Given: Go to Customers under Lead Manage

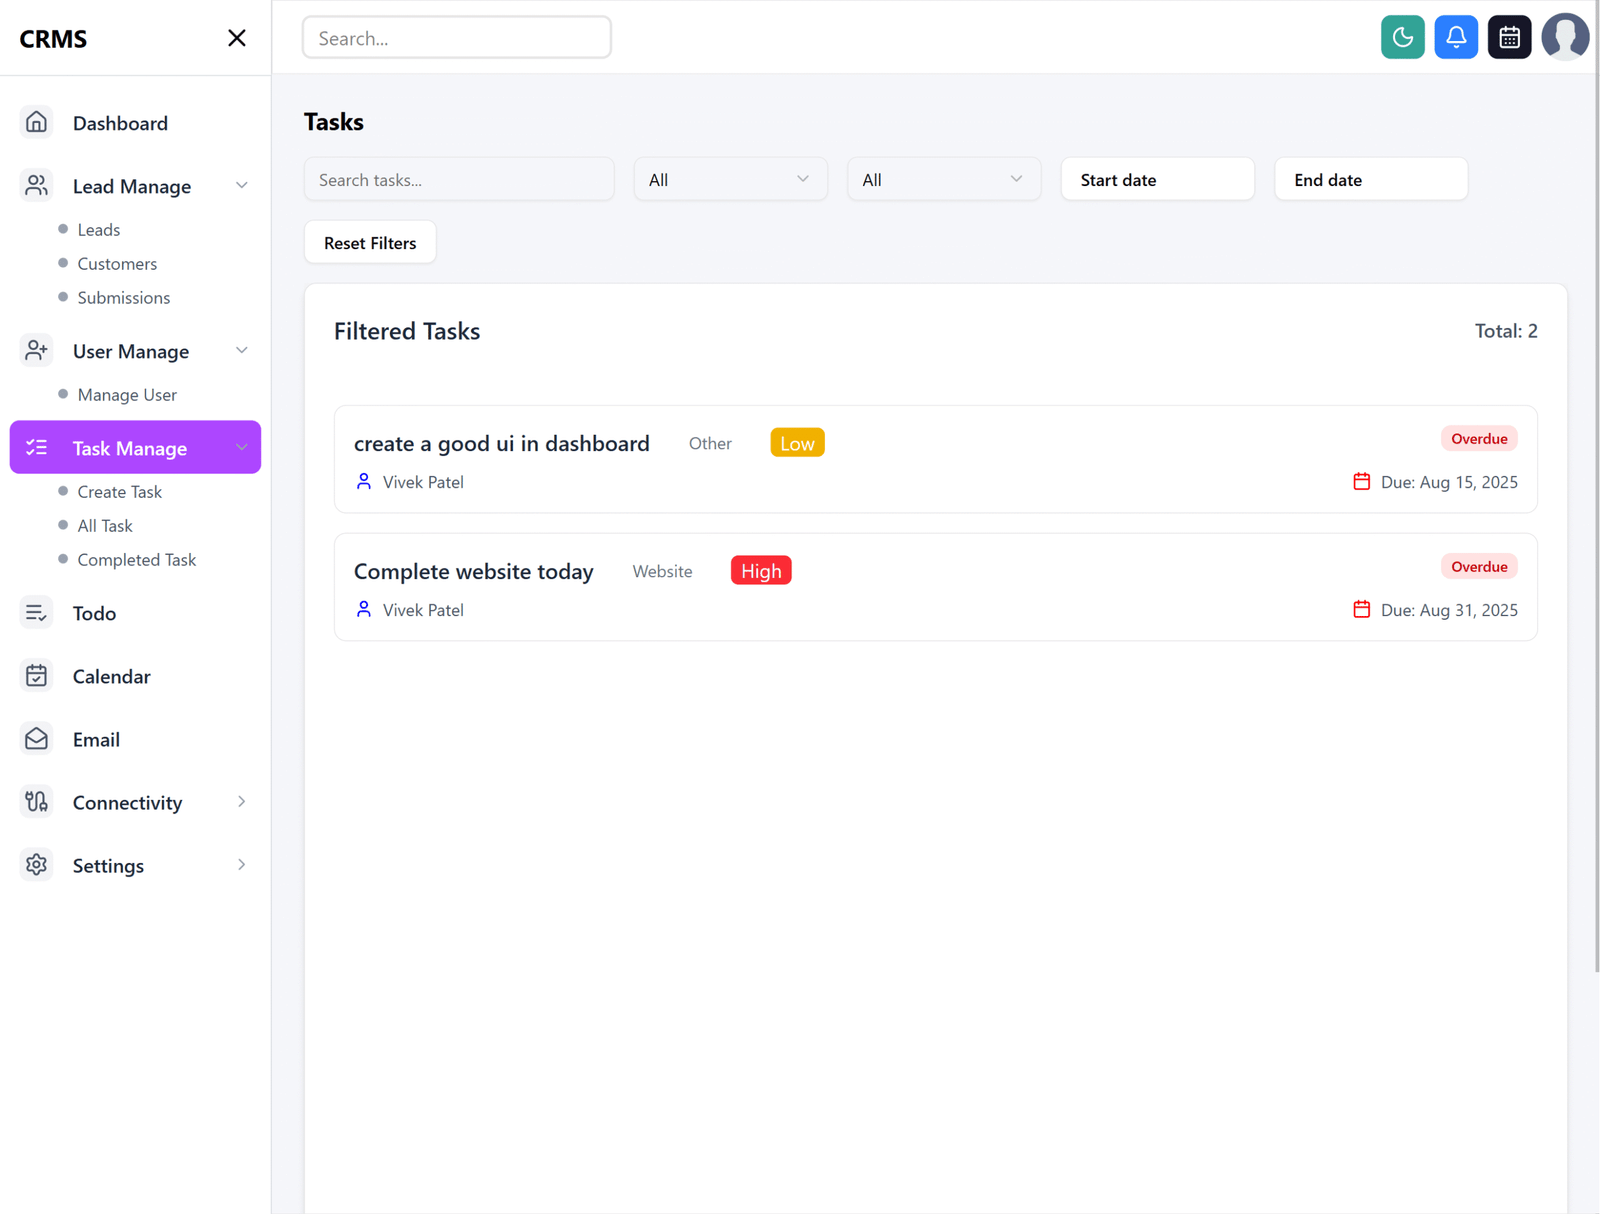Looking at the screenshot, I should pos(117,263).
